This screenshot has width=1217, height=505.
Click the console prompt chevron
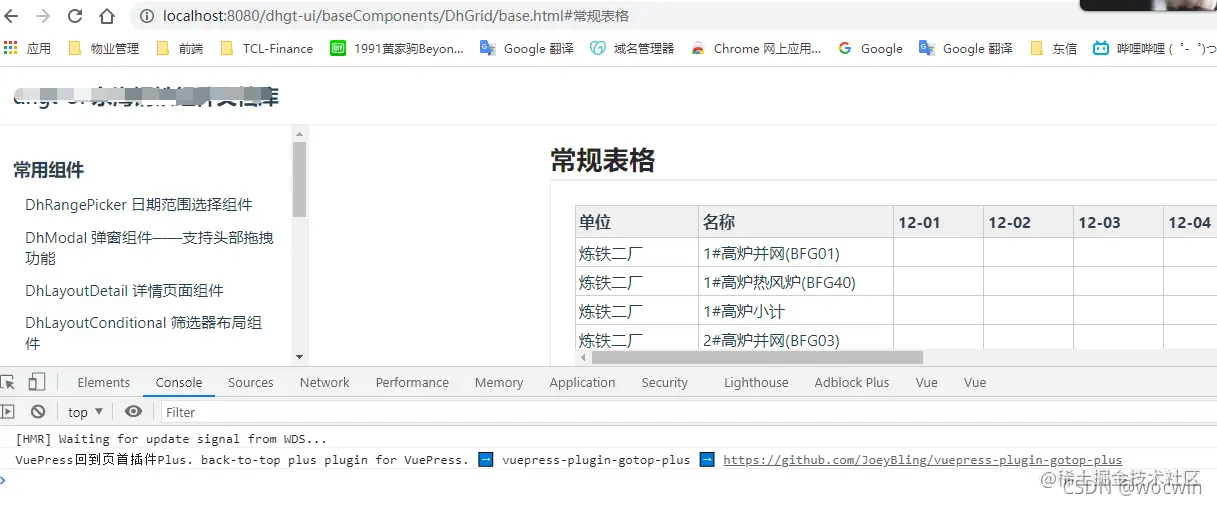(x=3, y=480)
